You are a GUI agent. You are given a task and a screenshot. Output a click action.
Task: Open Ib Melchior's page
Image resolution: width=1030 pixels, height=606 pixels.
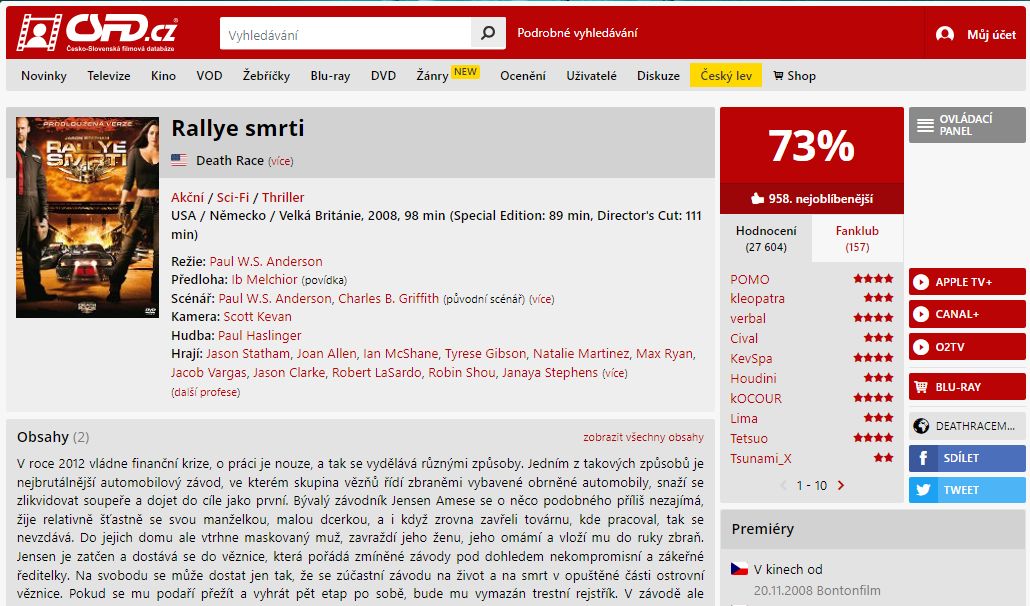264,279
